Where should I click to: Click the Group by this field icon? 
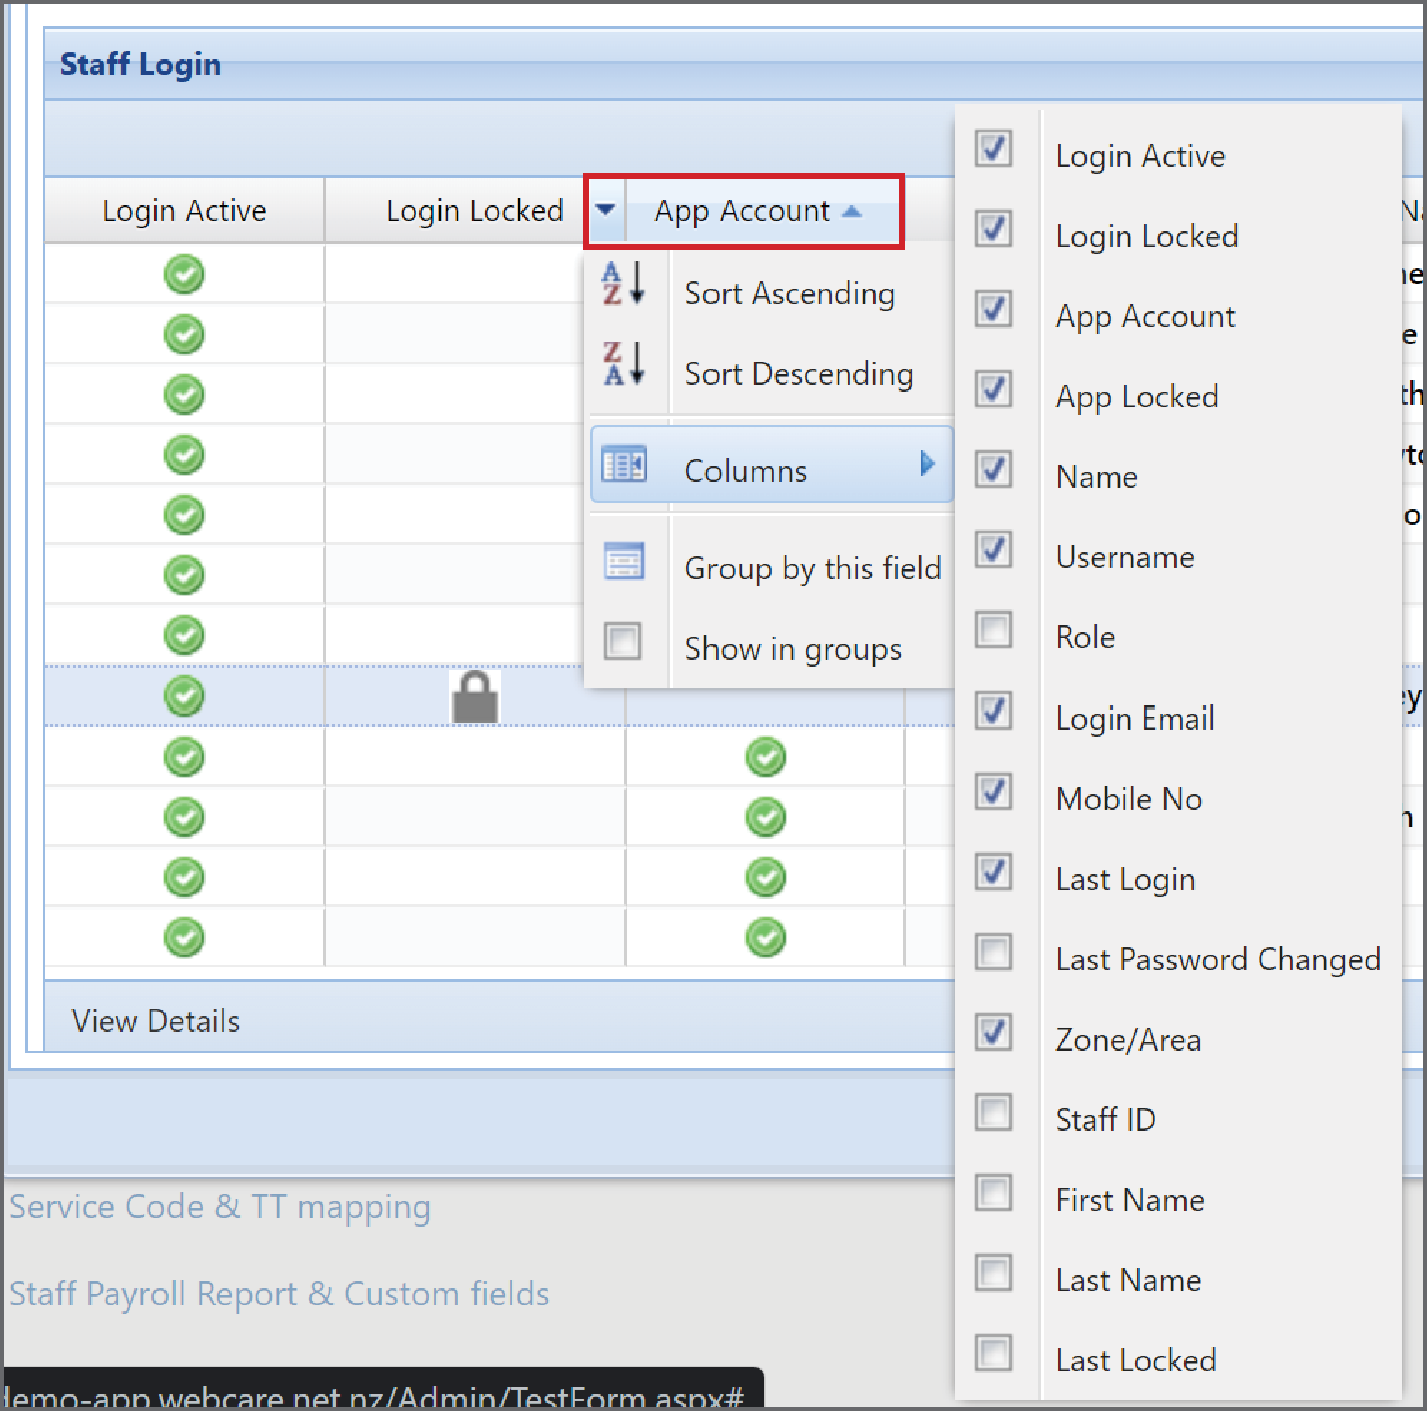[x=624, y=562]
